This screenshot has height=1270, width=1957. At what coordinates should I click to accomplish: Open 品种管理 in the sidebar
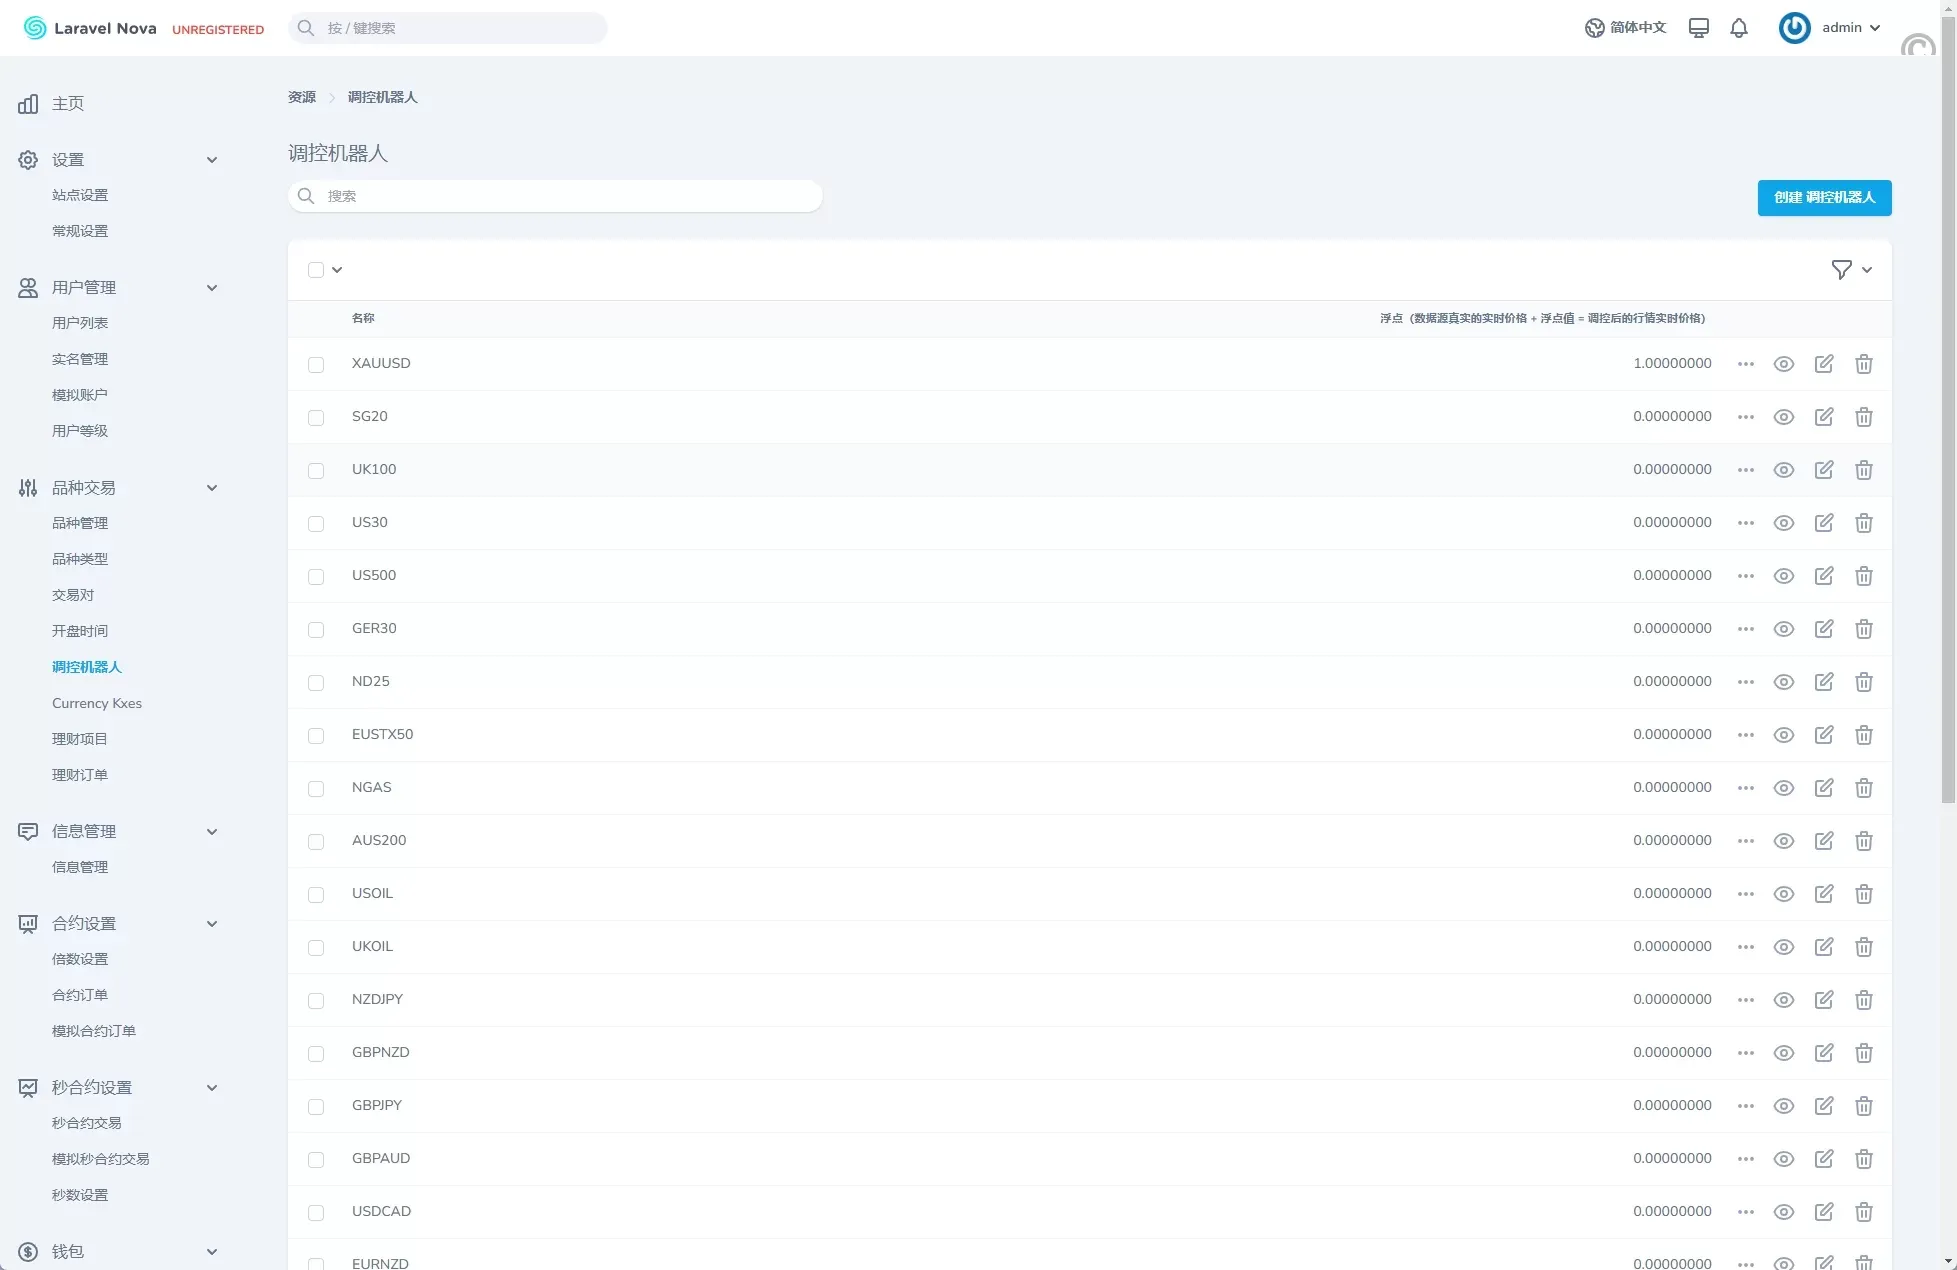coord(80,523)
